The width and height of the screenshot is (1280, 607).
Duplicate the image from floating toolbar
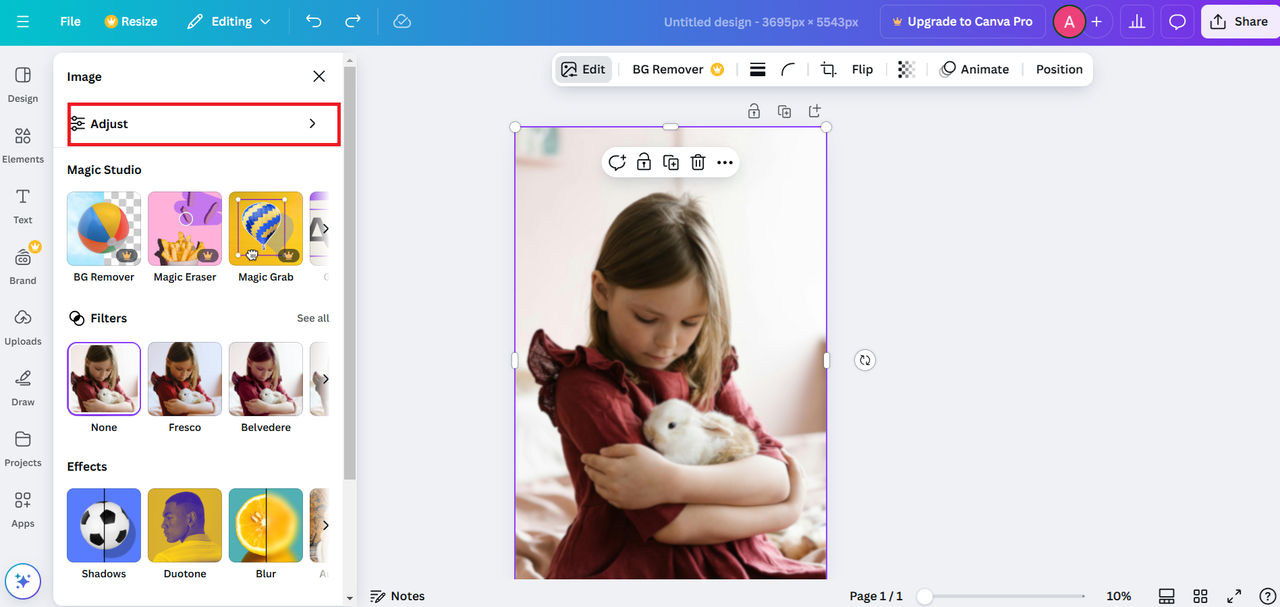tap(671, 162)
